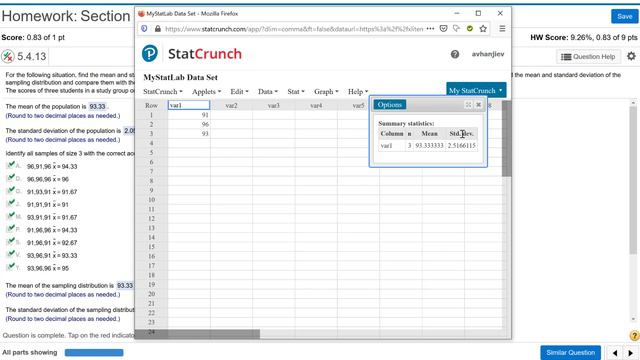Click the Std. dev. value 2.5166115
This screenshot has height=360, width=640.
tap(462, 145)
